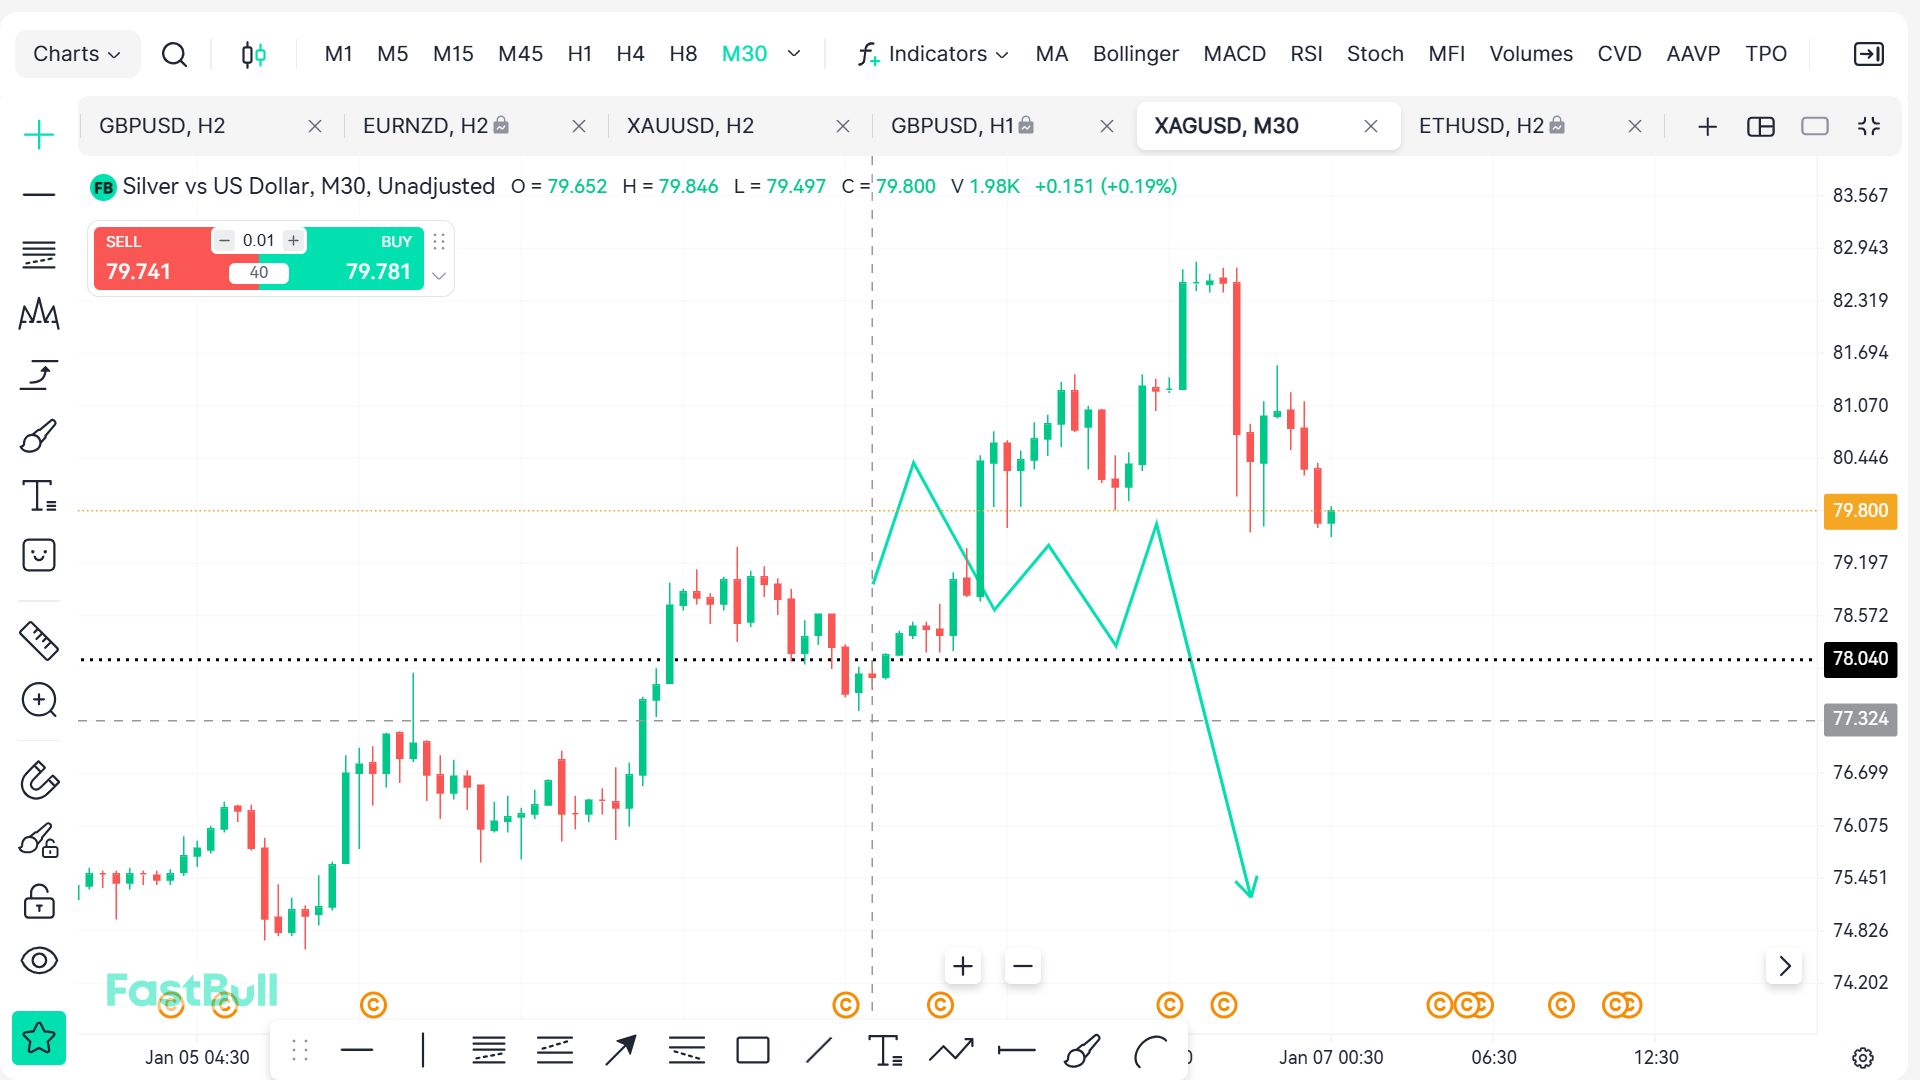Open the Charts dropdown menu

[x=77, y=54]
